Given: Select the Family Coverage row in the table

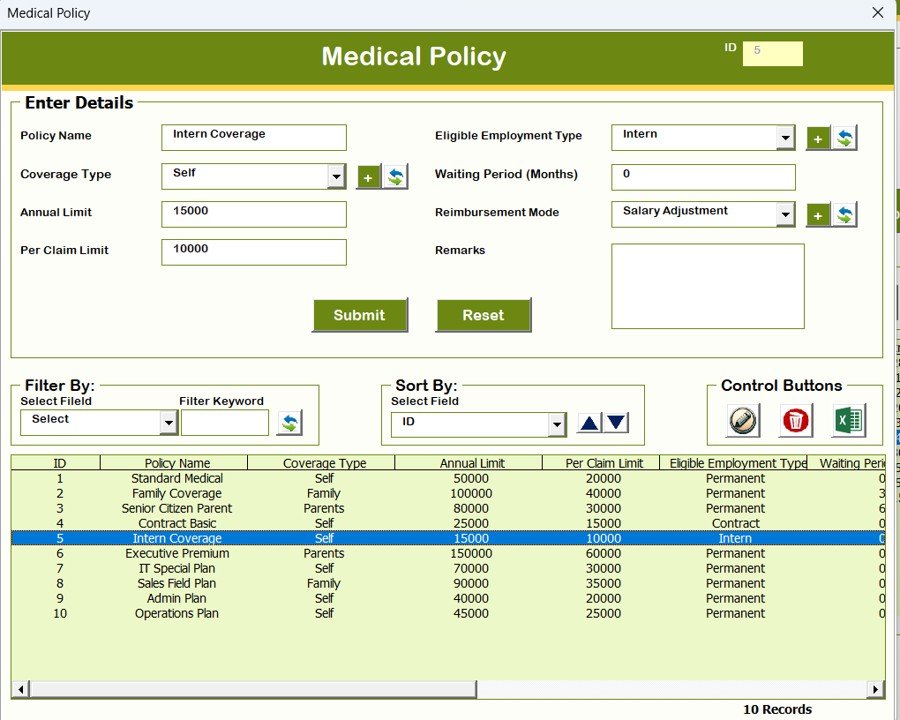Looking at the screenshot, I should (300, 493).
